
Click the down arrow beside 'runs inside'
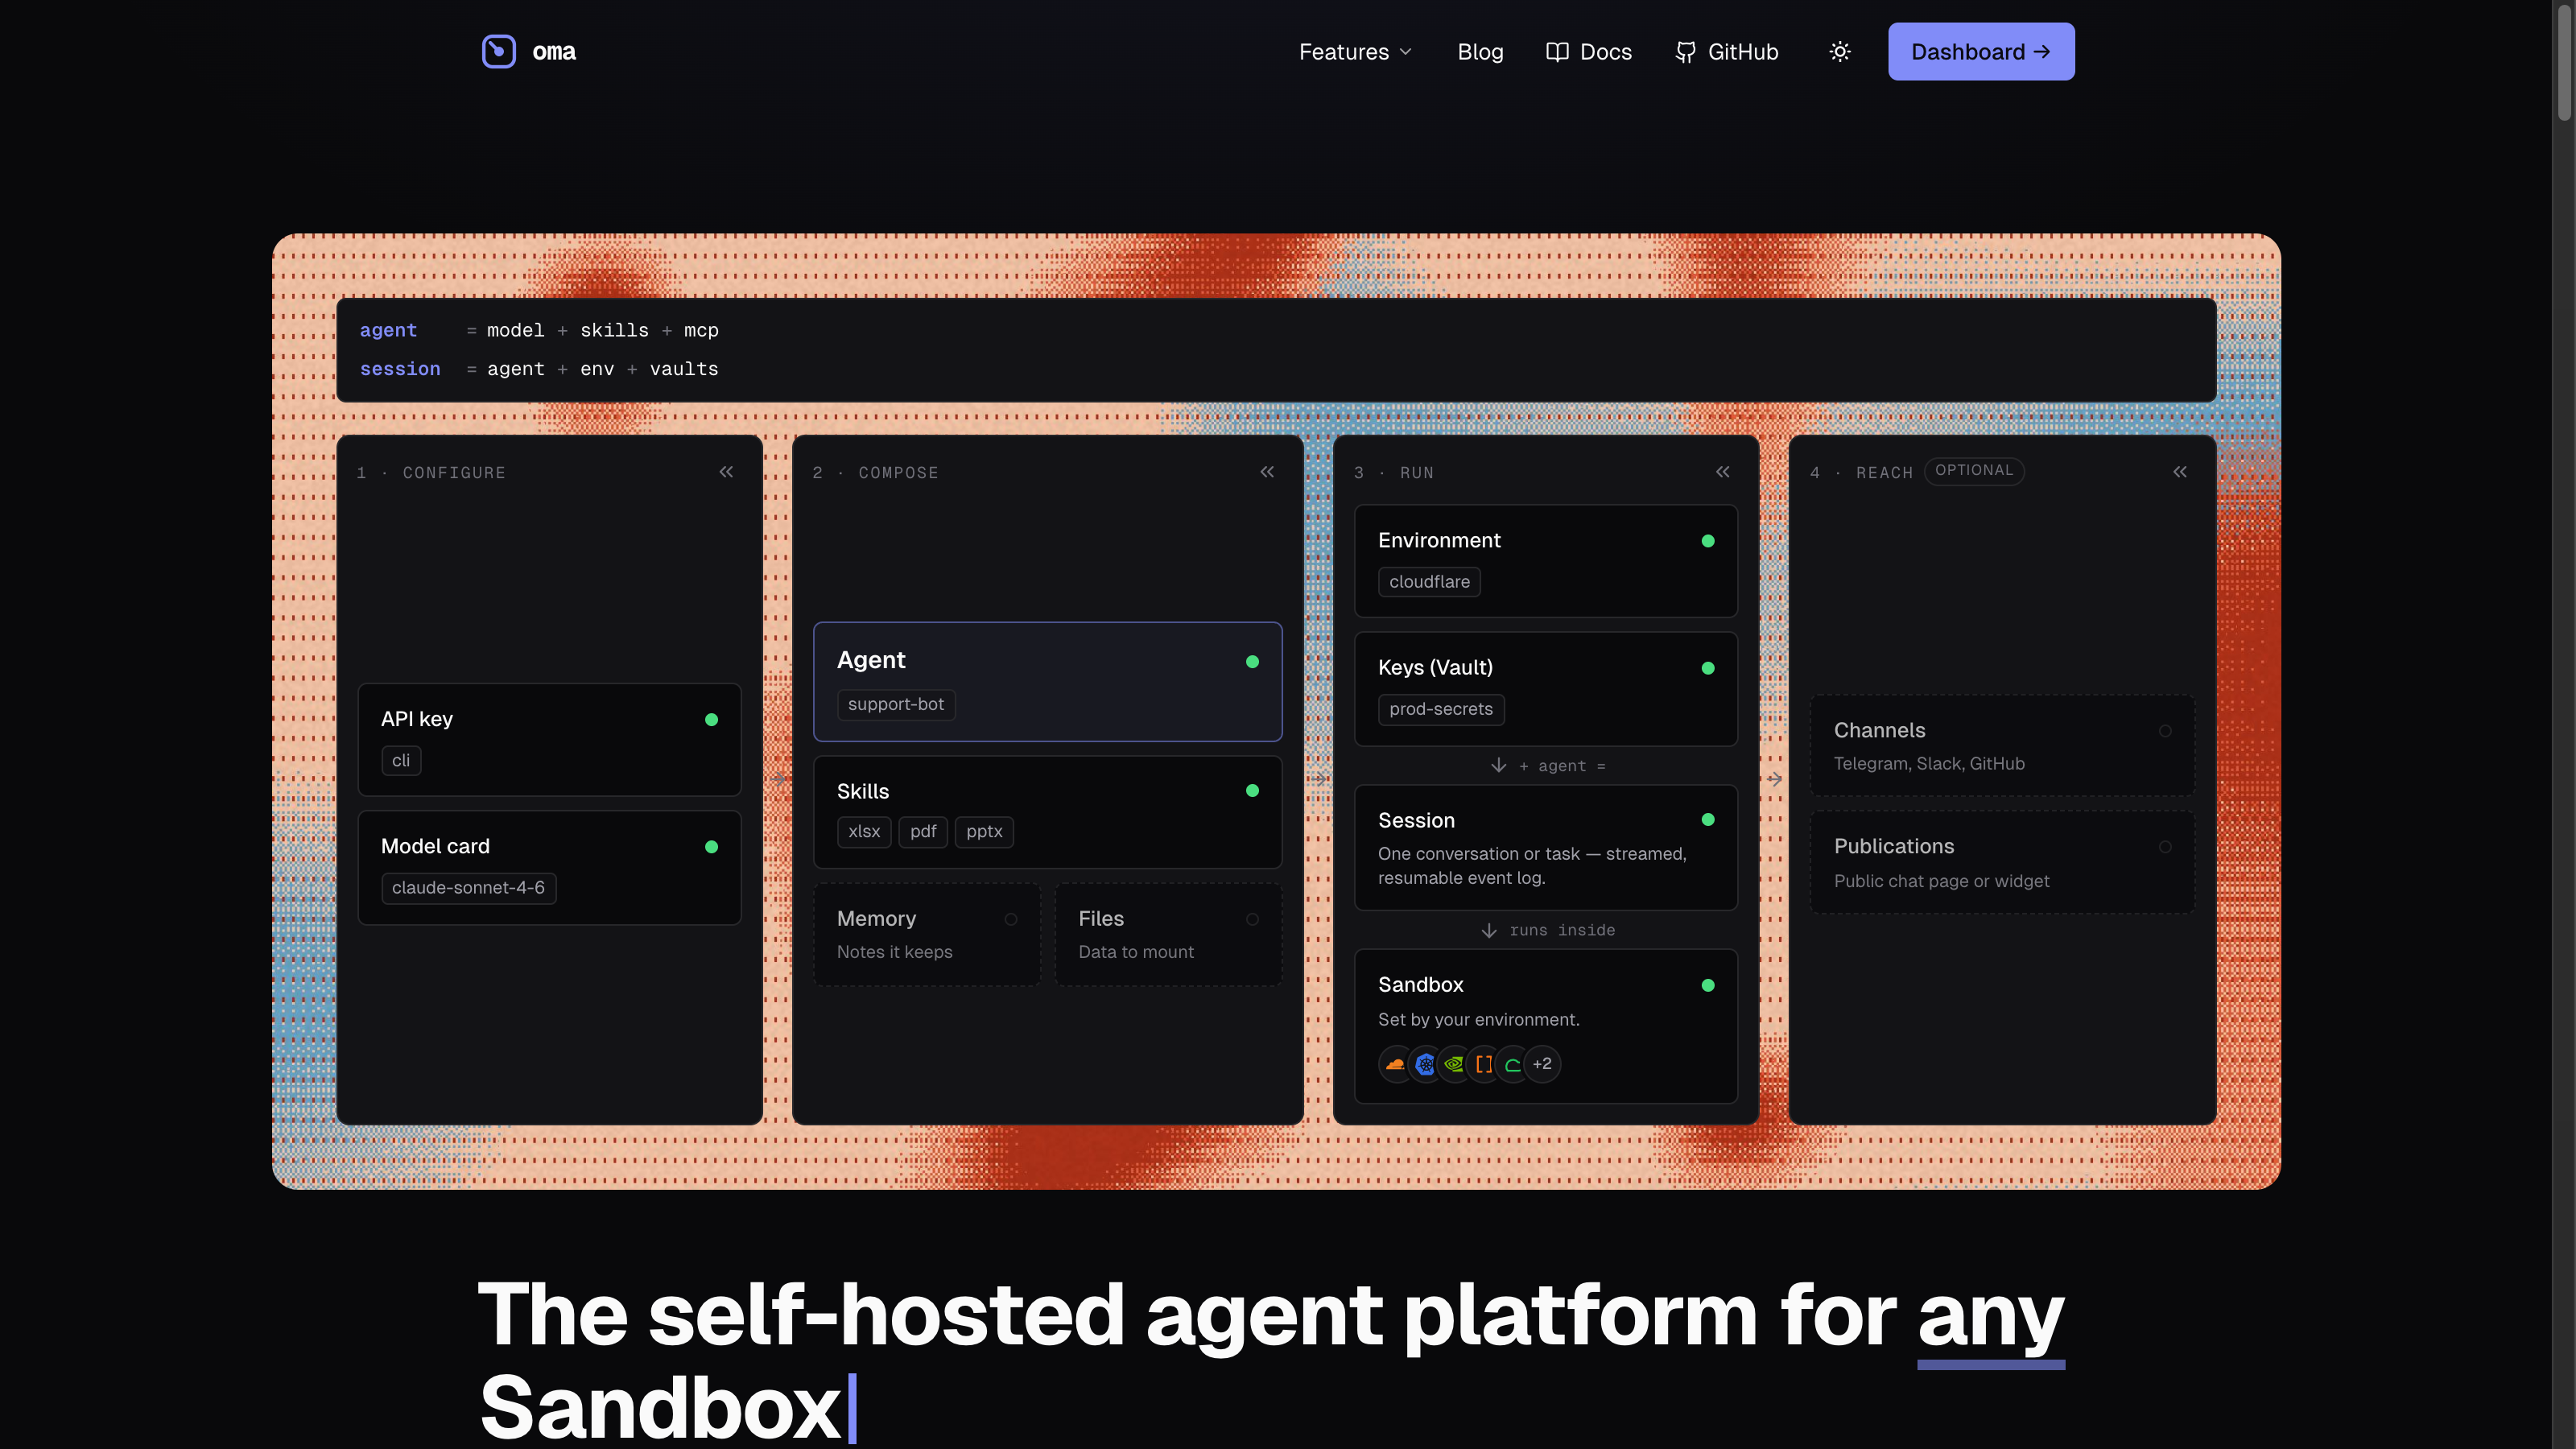(x=1489, y=930)
